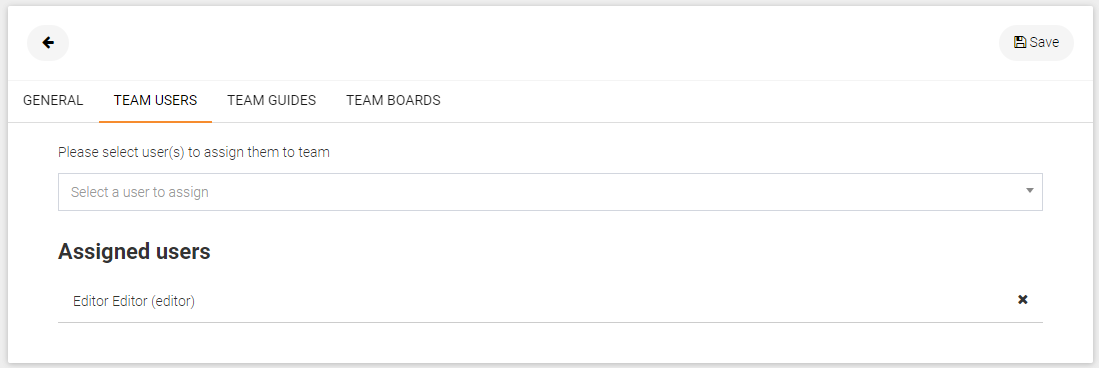Click the Assigned users heading

pos(134,252)
